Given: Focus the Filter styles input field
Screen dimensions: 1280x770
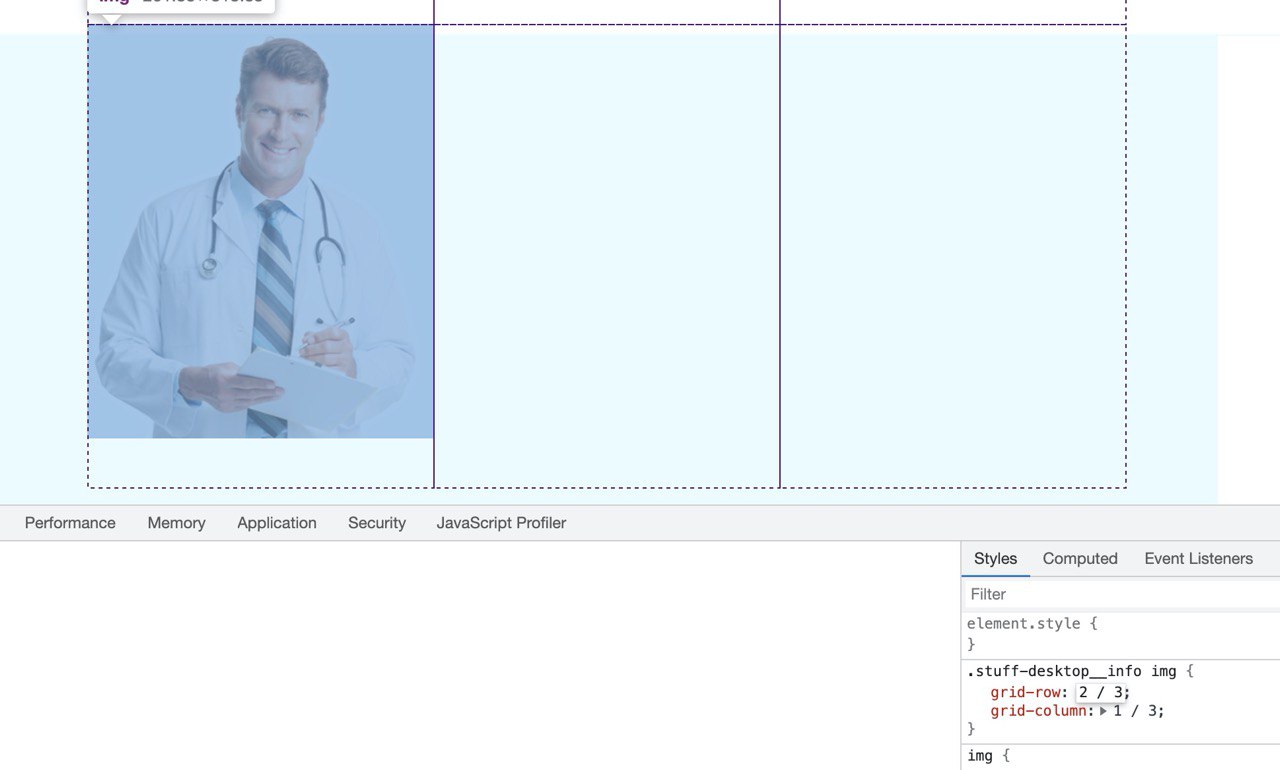Looking at the screenshot, I should (x=1120, y=594).
